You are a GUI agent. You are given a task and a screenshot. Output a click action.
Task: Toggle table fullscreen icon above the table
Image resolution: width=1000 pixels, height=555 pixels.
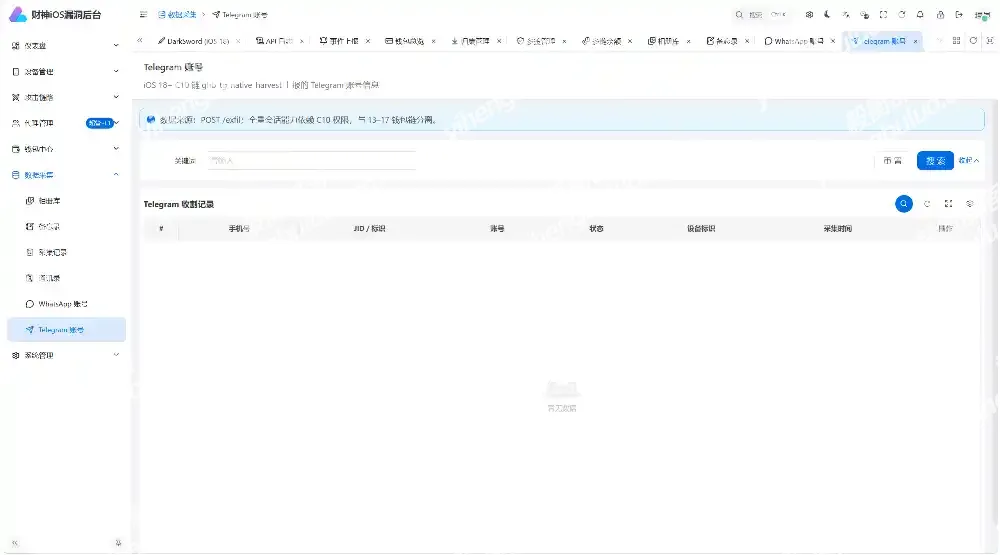pos(948,204)
